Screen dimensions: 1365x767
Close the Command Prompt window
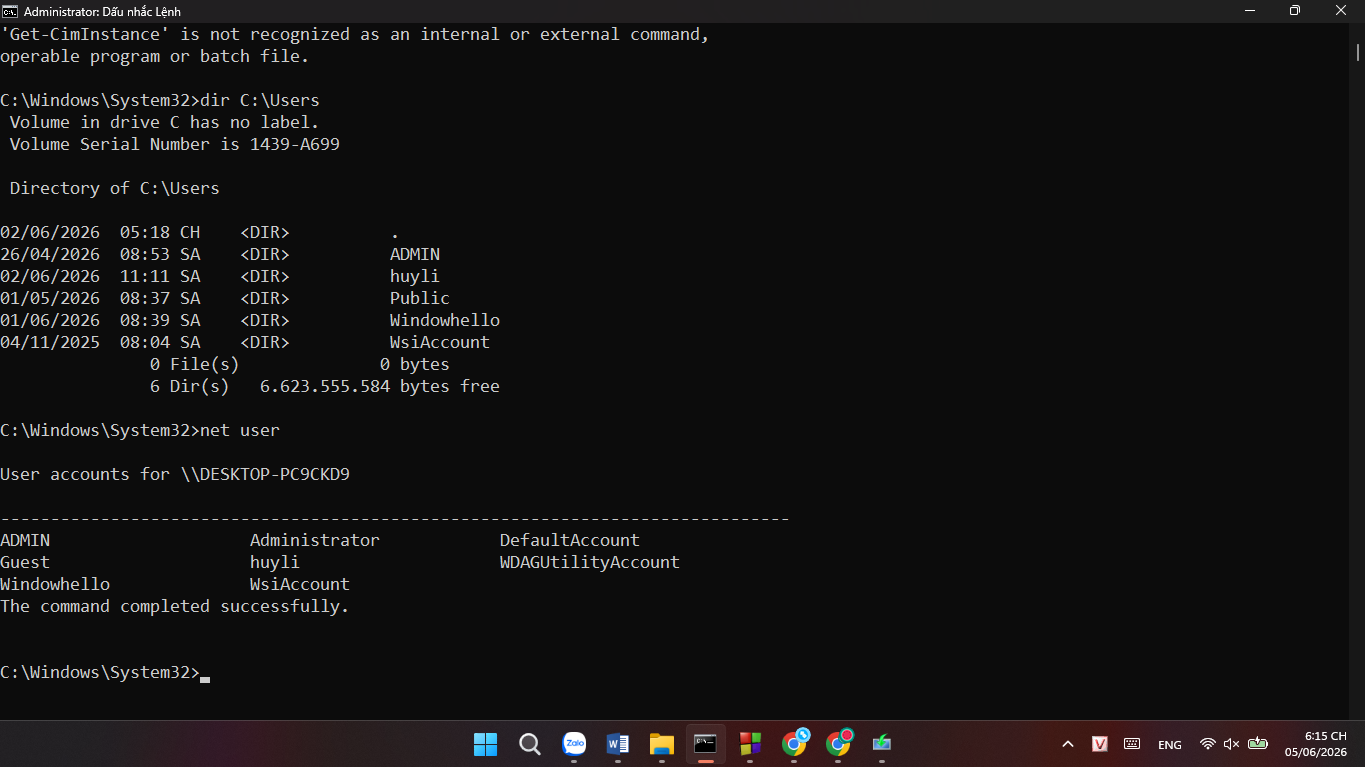[1341, 11]
